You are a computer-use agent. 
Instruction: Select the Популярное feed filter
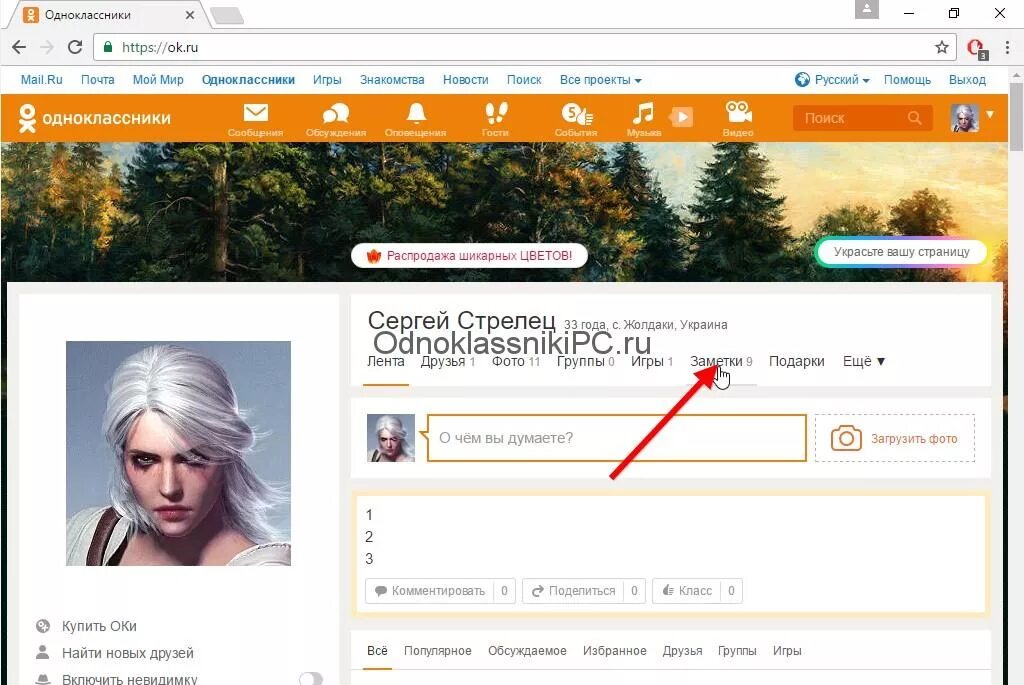438,651
